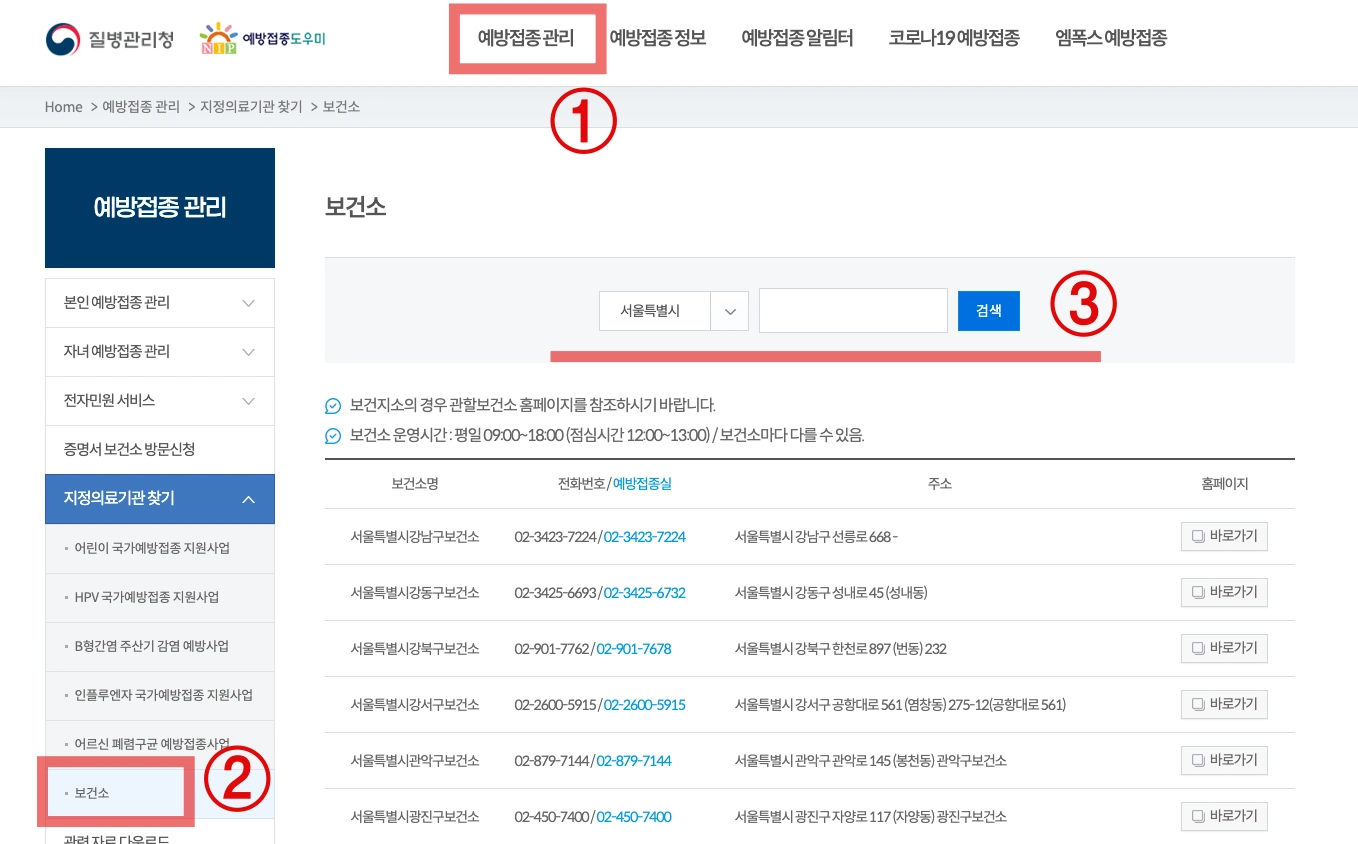Open 강남구보건소 homepage via 바로가기 icon
1358x844 pixels.
click(x=1223, y=536)
